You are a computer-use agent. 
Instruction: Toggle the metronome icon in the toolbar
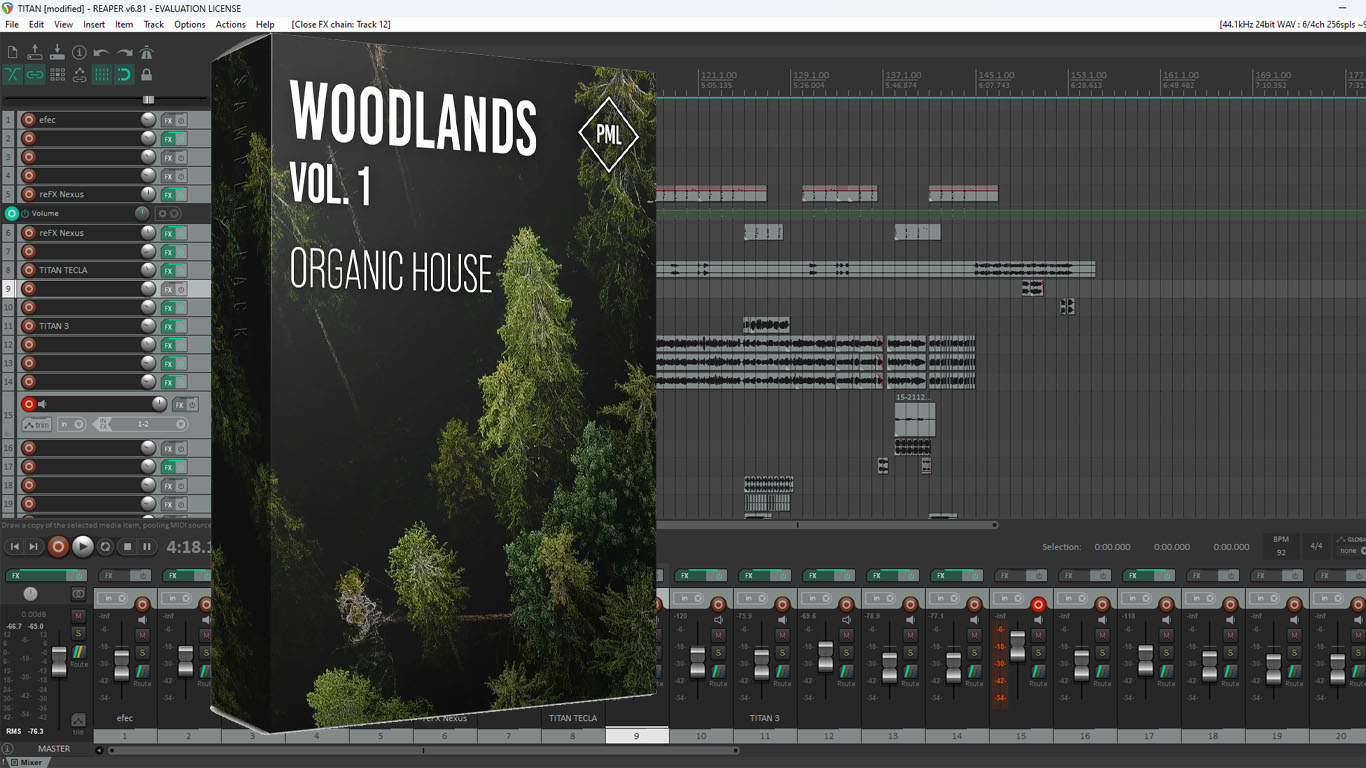(146, 52)
